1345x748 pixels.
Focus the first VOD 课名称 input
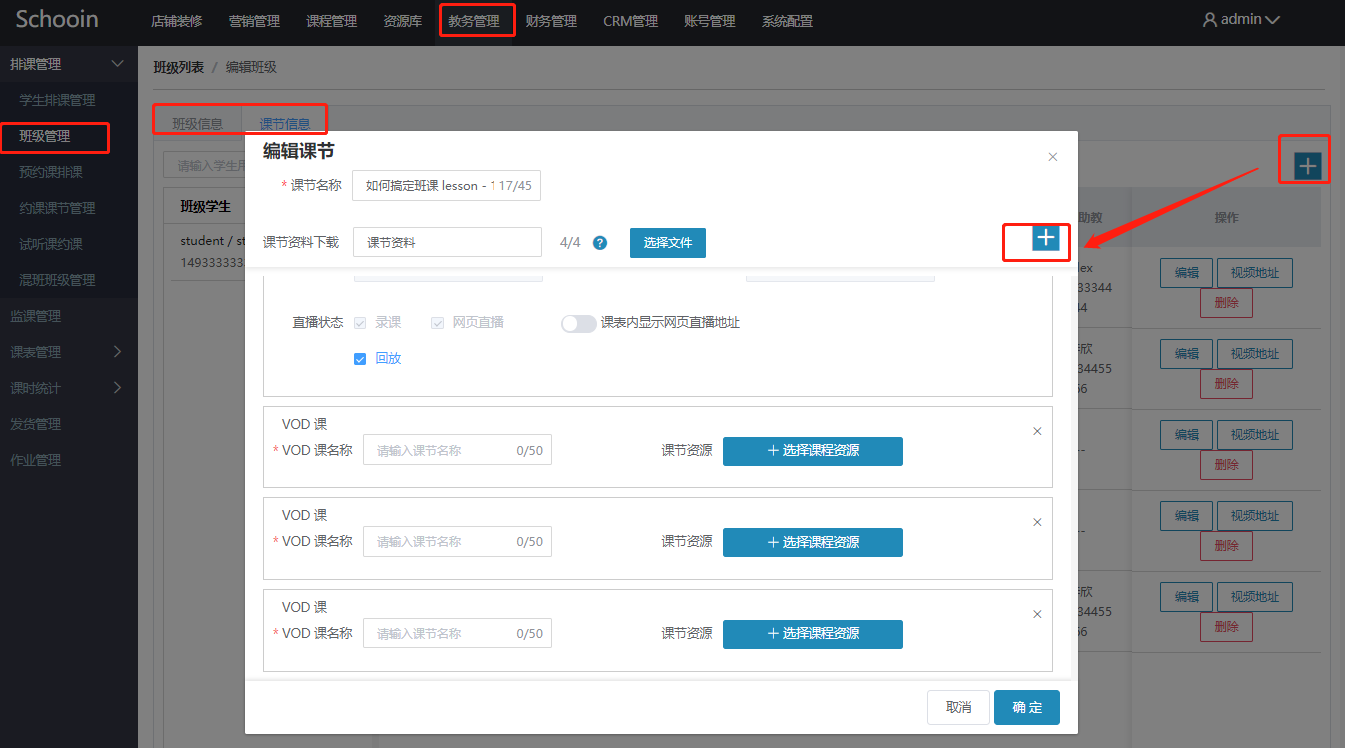(x=457, y=451)
